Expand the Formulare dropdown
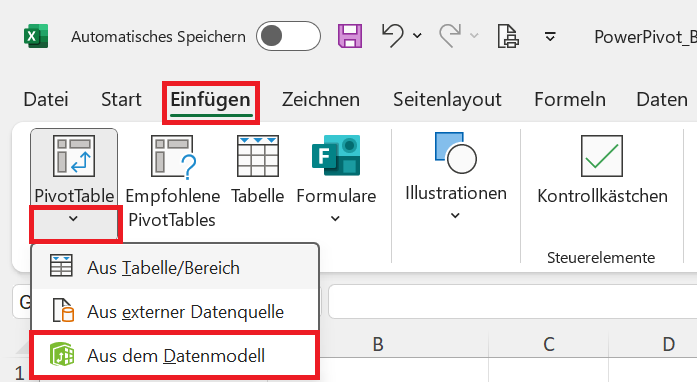 tap(336, 219)
